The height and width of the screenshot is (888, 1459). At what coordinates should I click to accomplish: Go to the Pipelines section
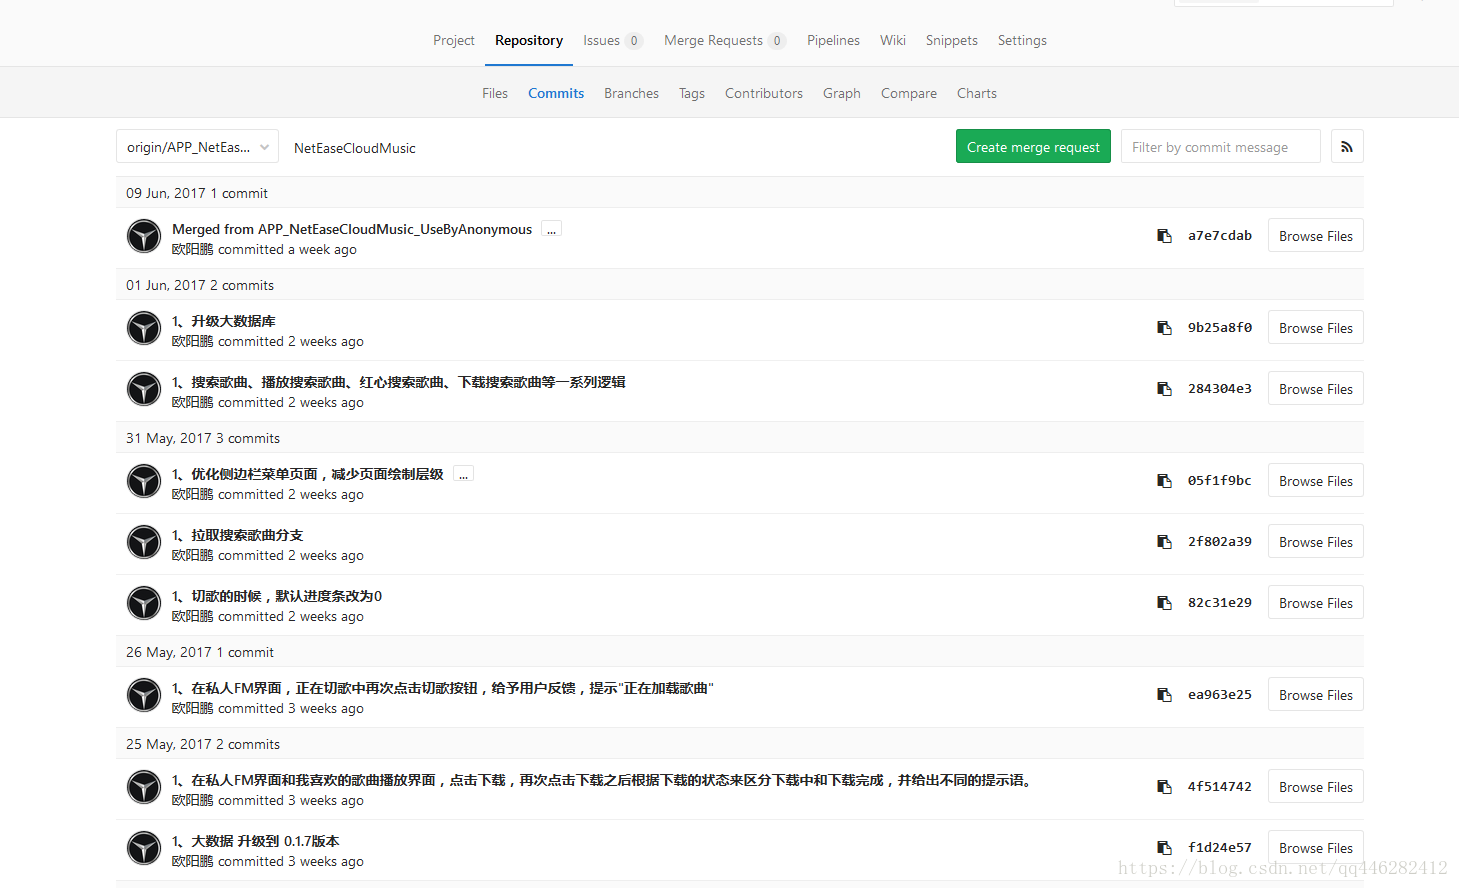(x=833, y=40)
